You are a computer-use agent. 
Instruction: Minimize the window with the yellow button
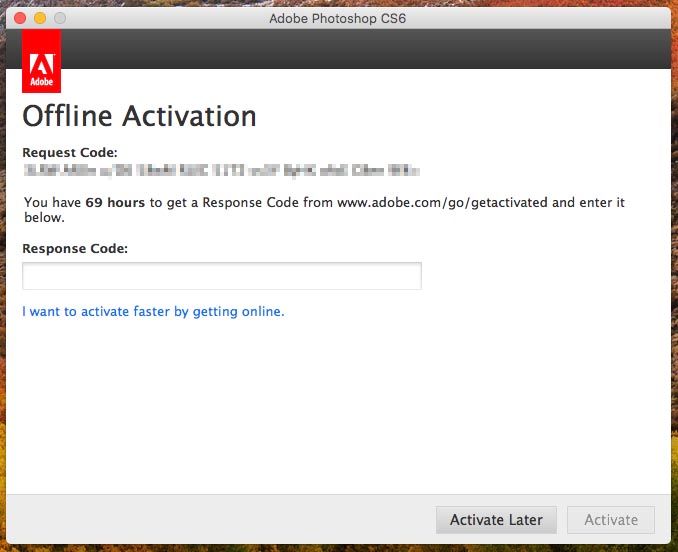point(40,18)
